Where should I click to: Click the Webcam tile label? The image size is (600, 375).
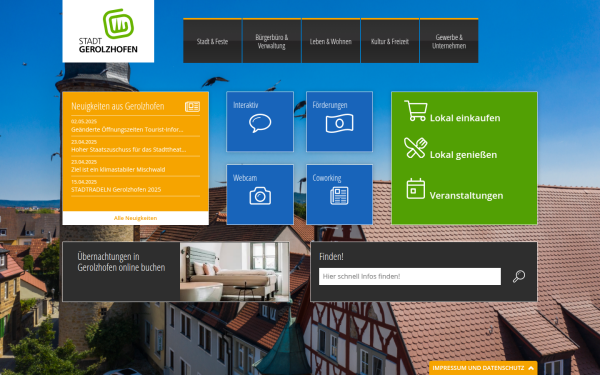tap(245, 178)
